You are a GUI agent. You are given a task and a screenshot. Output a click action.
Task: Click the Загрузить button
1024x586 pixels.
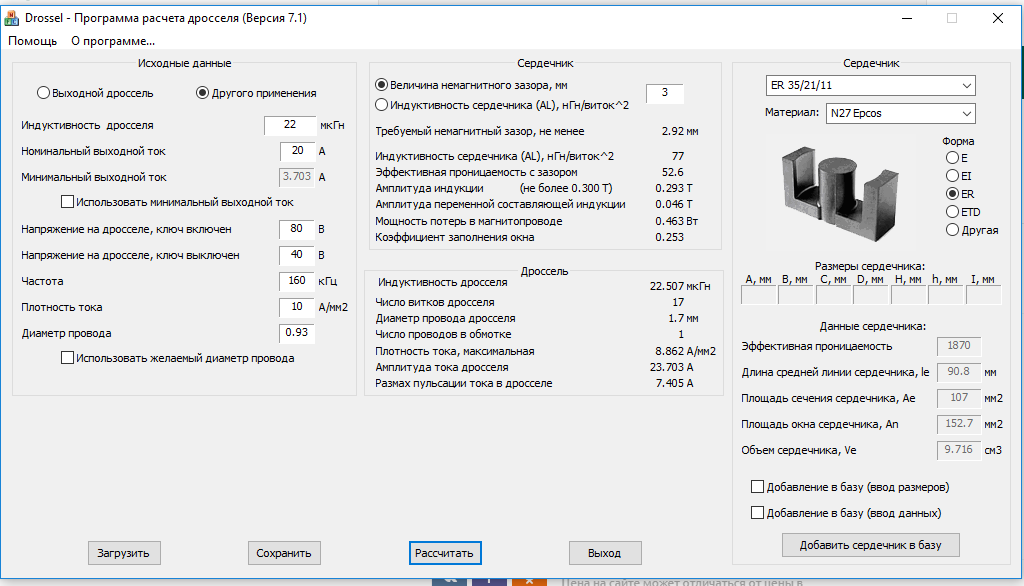pyautogui.click(x=123, y=553)
